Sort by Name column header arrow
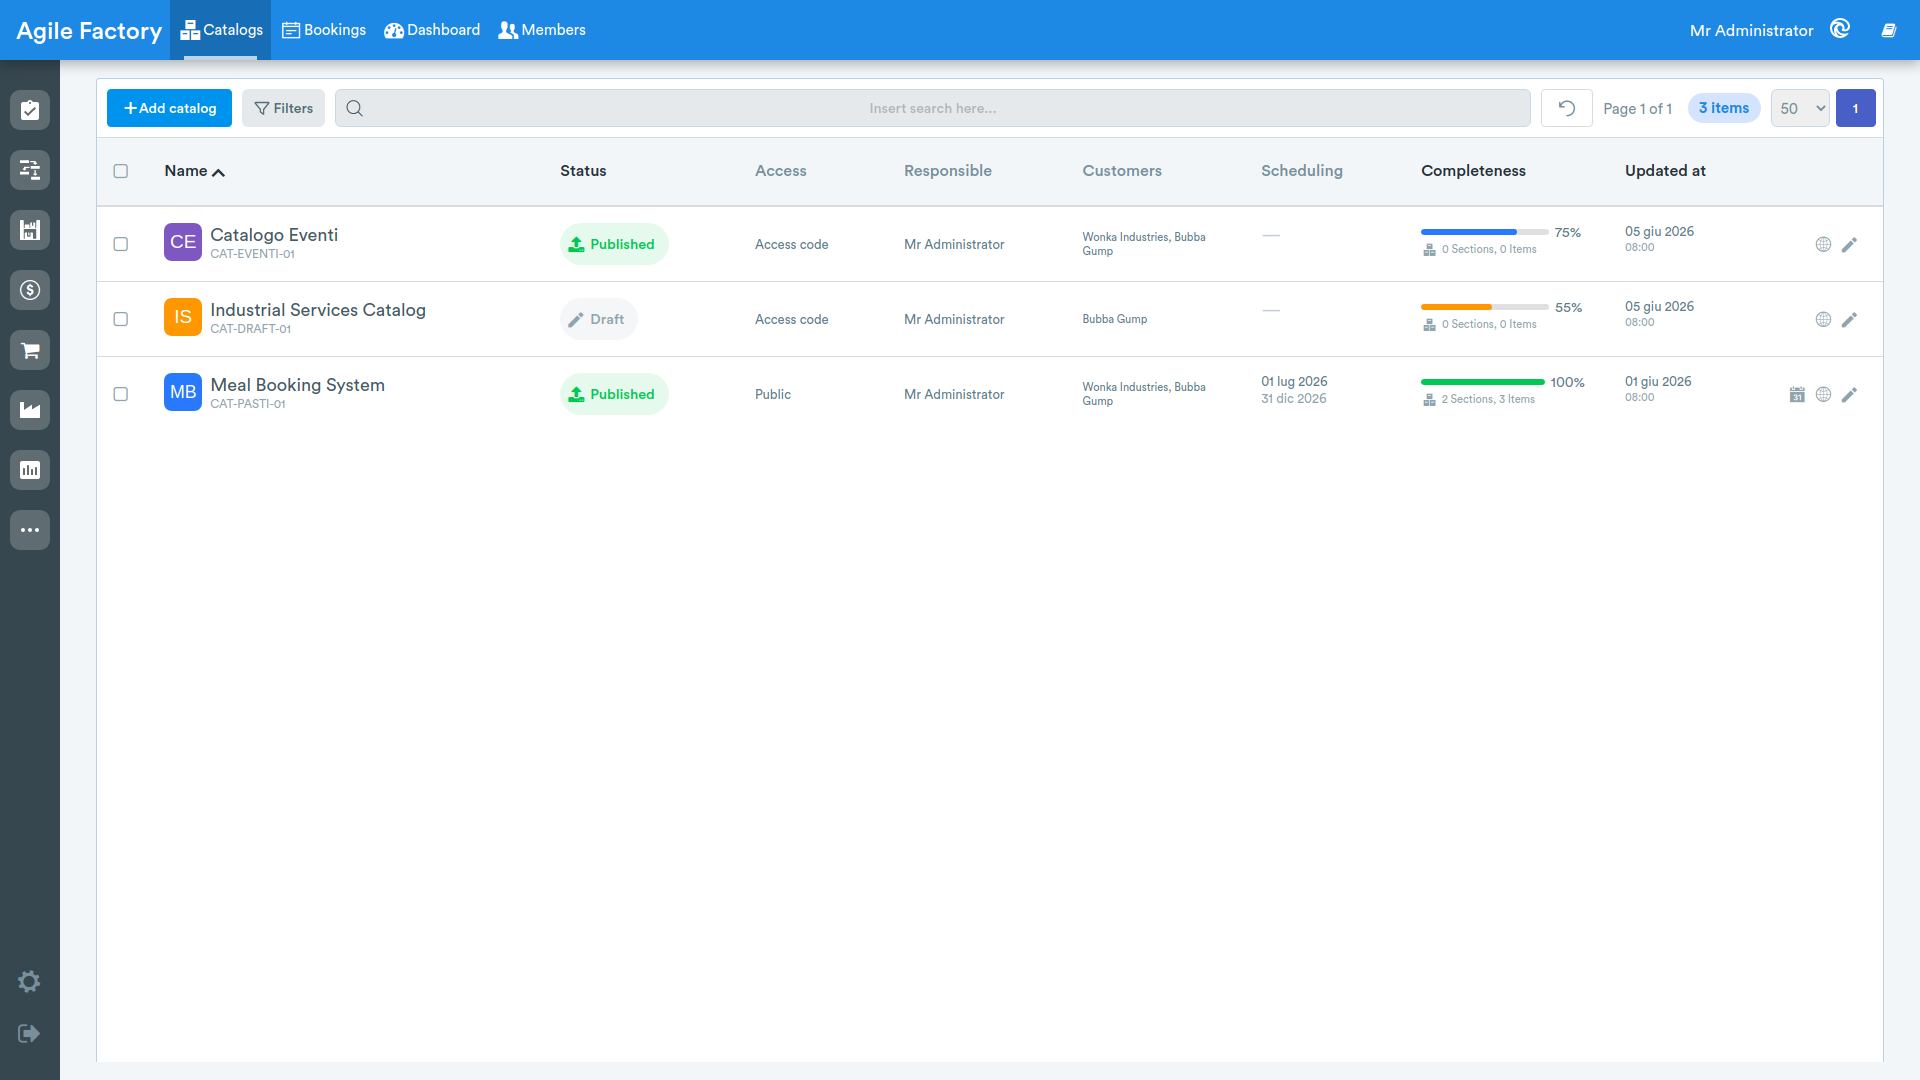The width and height of the screenshot is (1920, 1080). click(x=219, y=172)
